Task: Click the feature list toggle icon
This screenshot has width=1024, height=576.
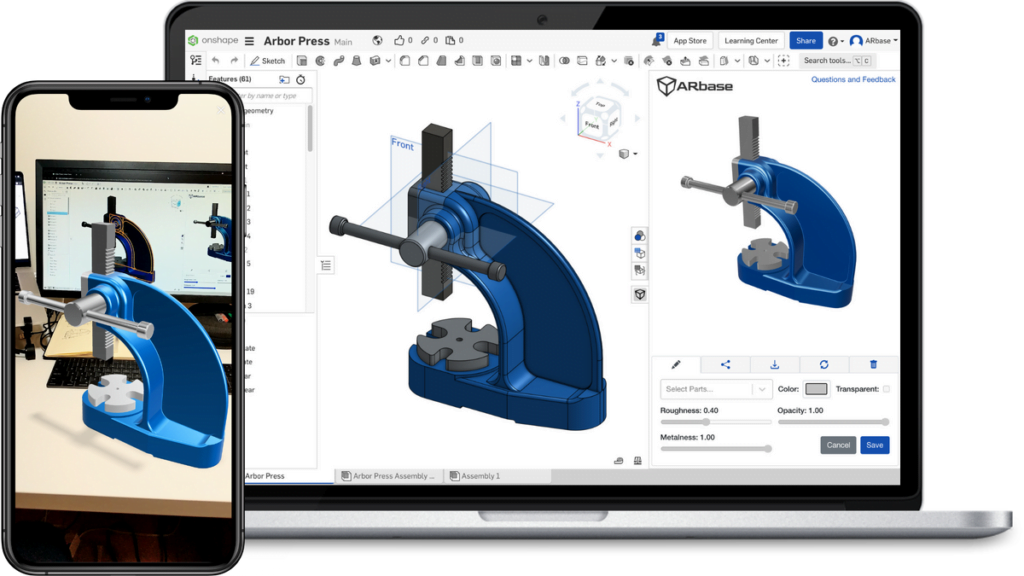Action: pos(196,60)
